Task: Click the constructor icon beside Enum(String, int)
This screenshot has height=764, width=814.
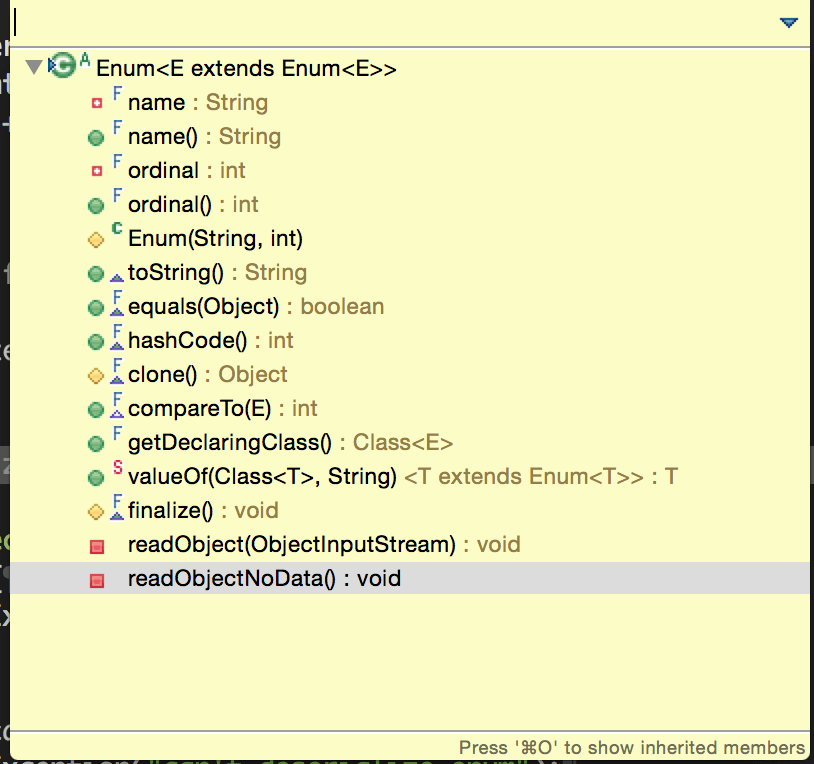Action: (97, 238)
